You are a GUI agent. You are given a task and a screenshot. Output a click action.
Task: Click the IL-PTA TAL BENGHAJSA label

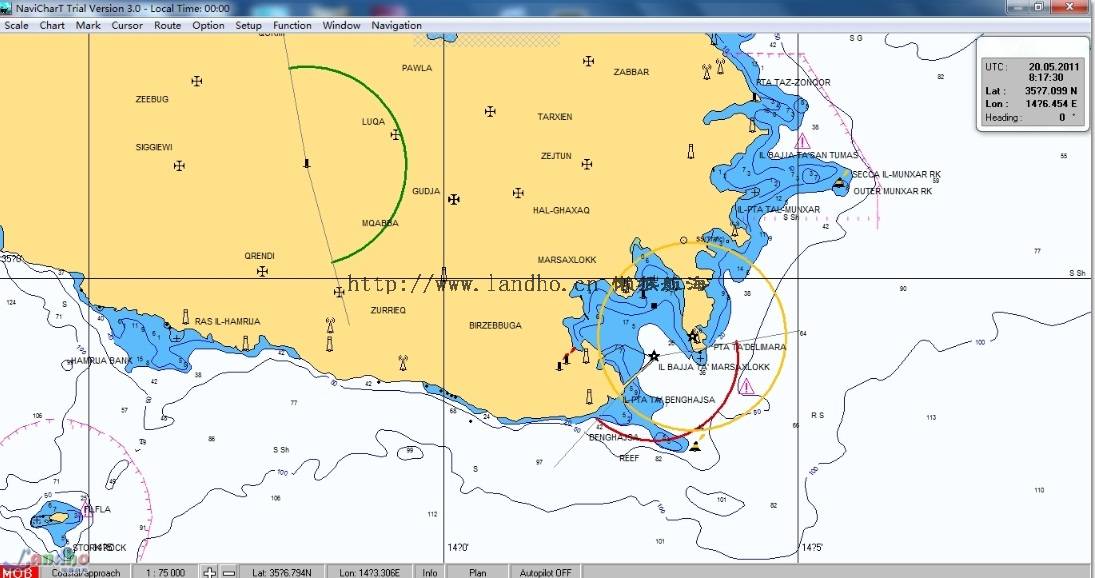(x=669, y=400)
